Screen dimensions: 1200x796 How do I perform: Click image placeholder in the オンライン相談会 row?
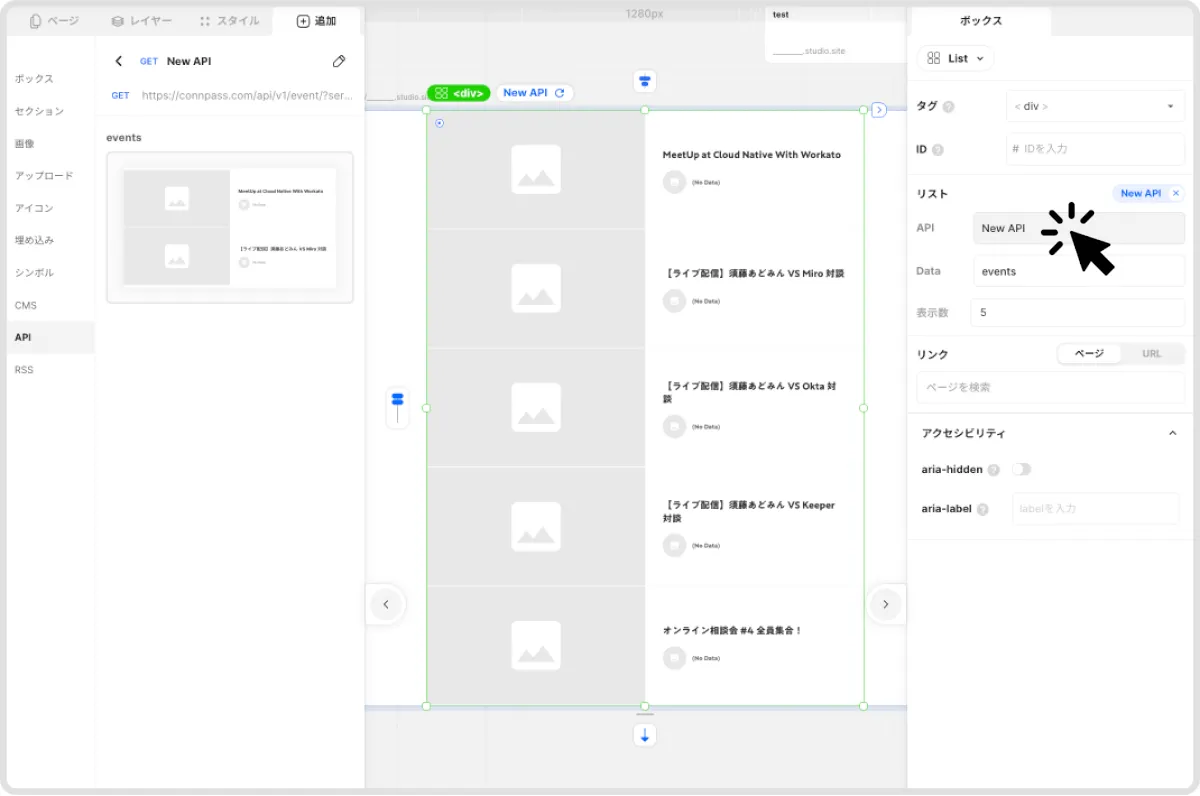click(536, 645)
